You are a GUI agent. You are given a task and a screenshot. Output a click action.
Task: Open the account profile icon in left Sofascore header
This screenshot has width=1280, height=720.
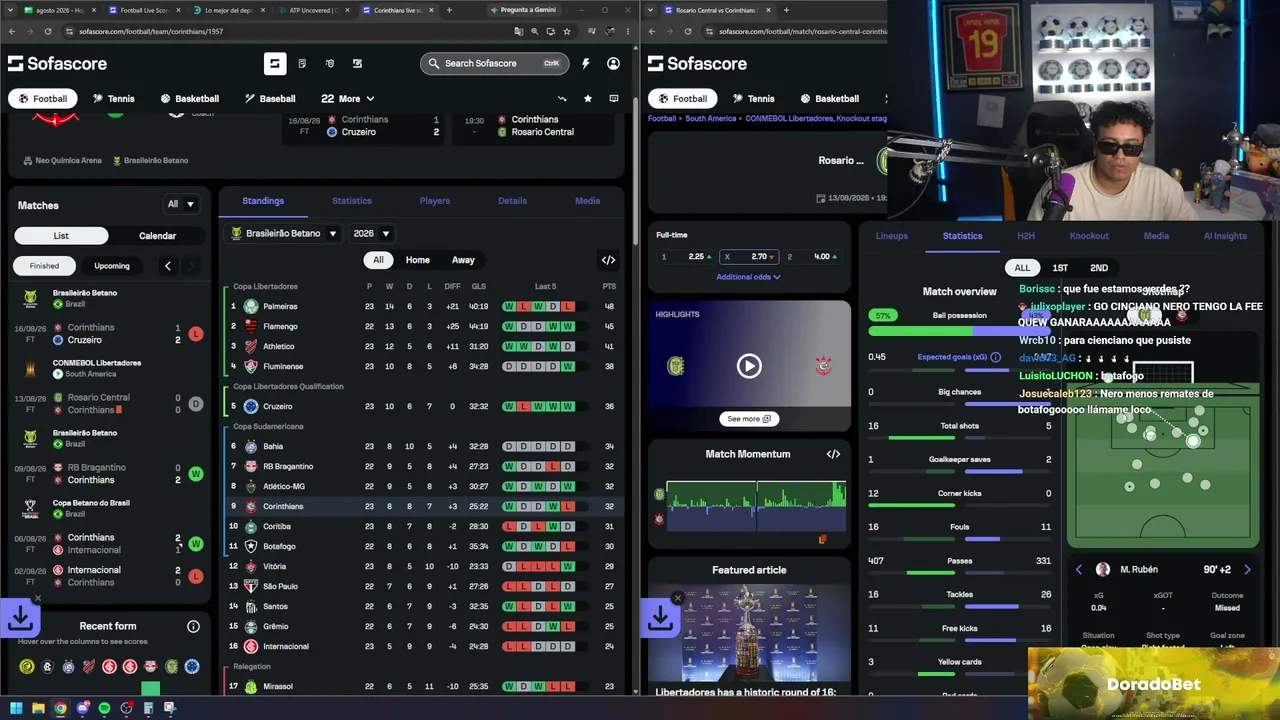coord(613,63)
